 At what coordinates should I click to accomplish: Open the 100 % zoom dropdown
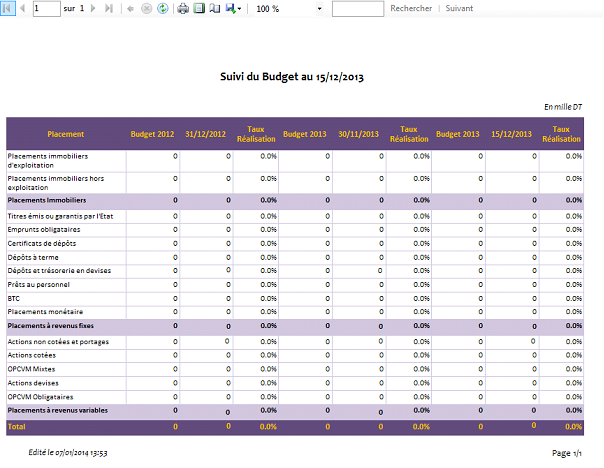pos(319,8)
